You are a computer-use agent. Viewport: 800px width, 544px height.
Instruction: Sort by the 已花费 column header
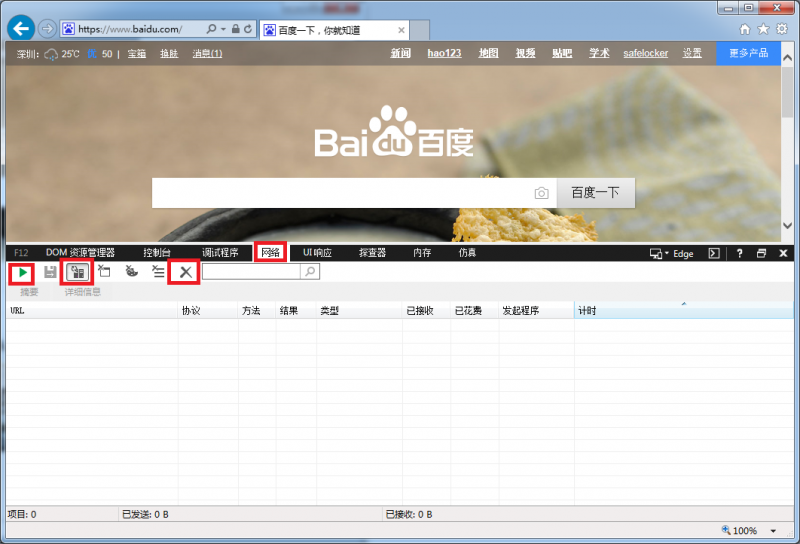tap(474, 310)
